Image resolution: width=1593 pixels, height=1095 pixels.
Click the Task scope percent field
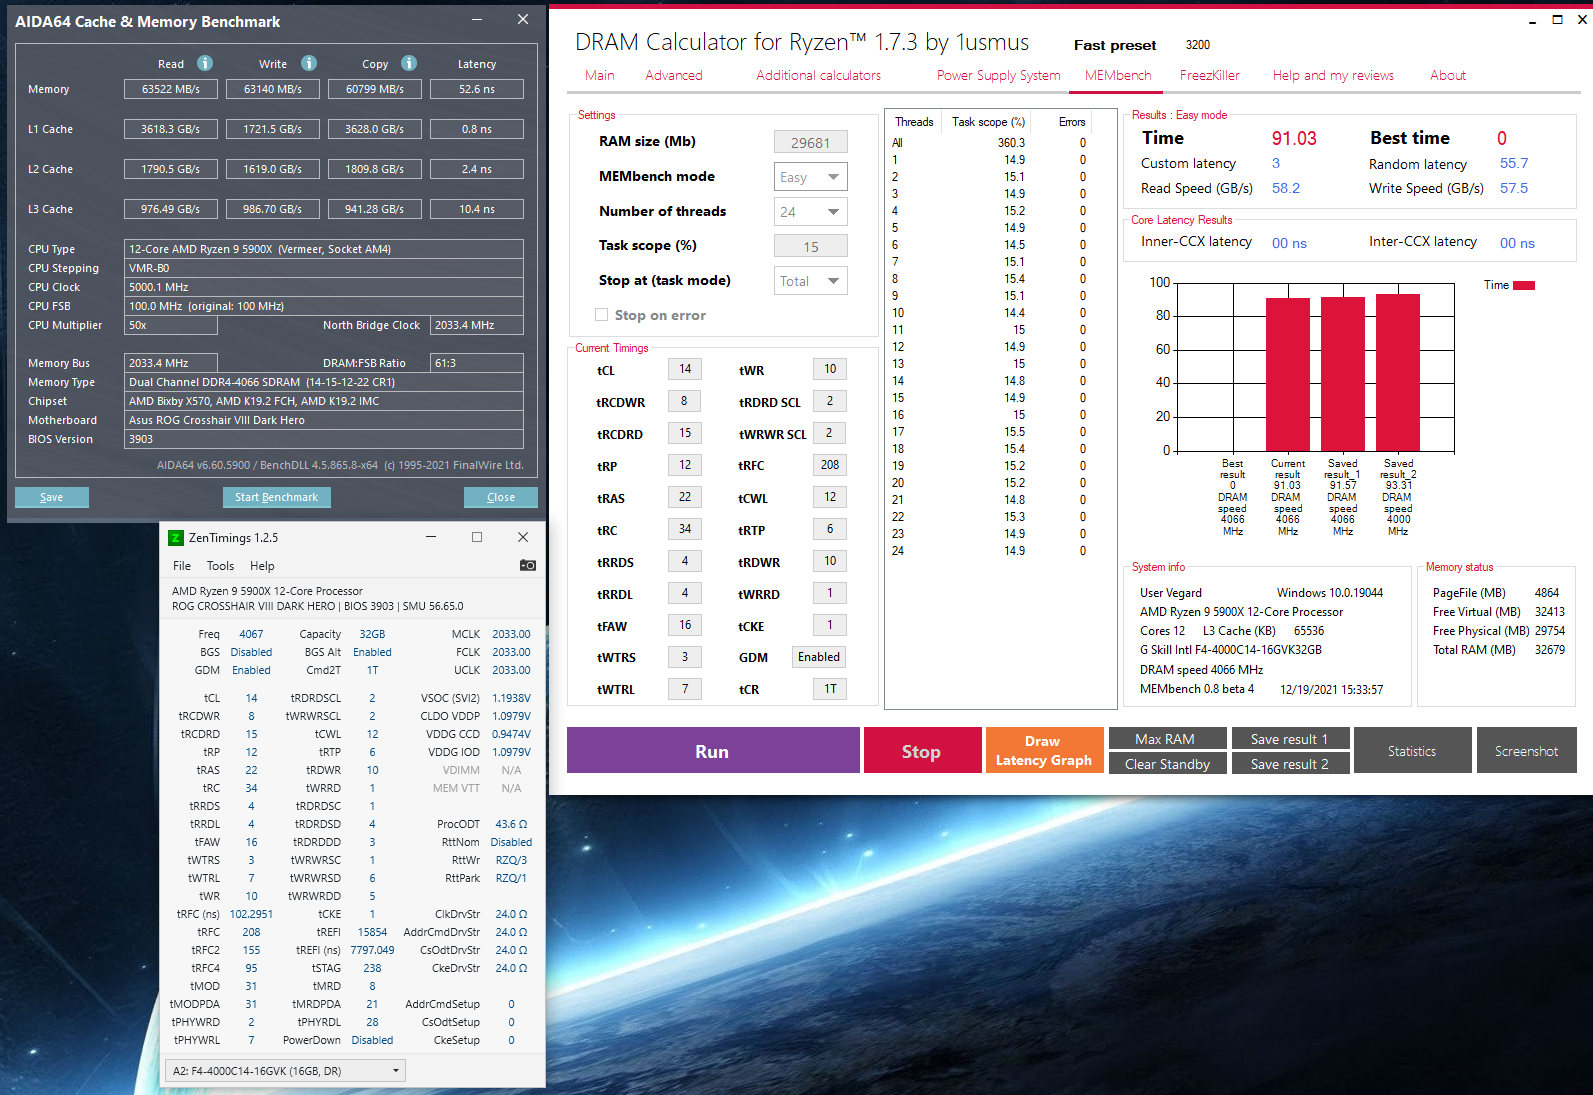(x=811, y=246)
